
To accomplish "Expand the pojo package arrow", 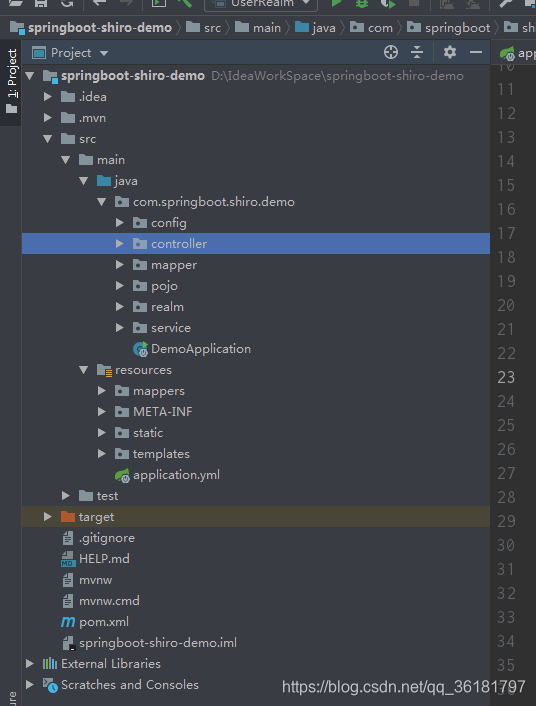I will (x=120, y=285).
